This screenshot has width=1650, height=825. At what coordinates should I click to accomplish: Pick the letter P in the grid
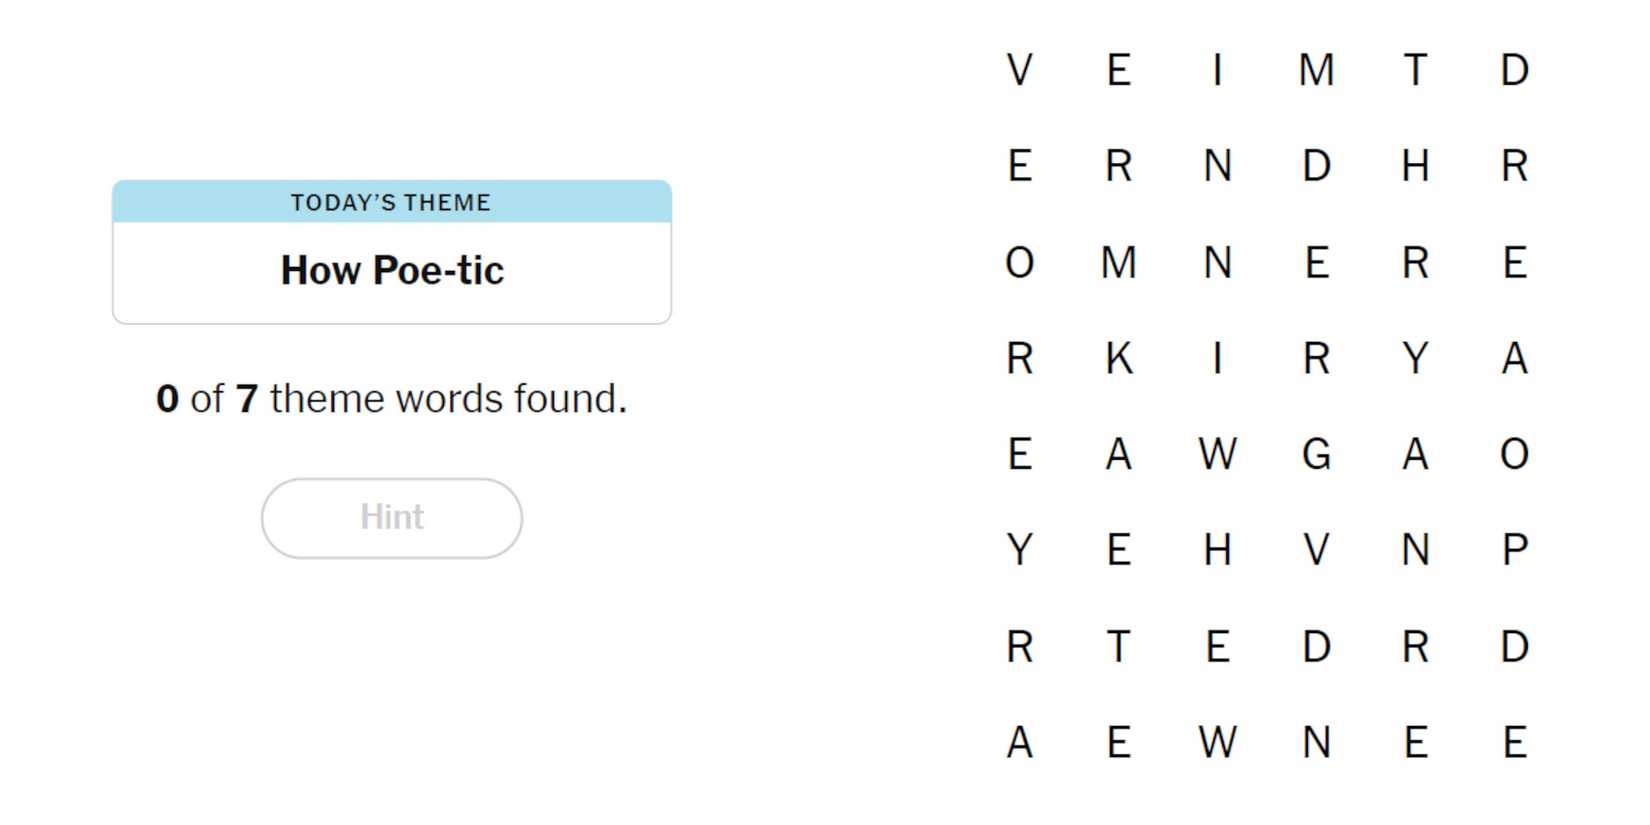point(1514,550)
